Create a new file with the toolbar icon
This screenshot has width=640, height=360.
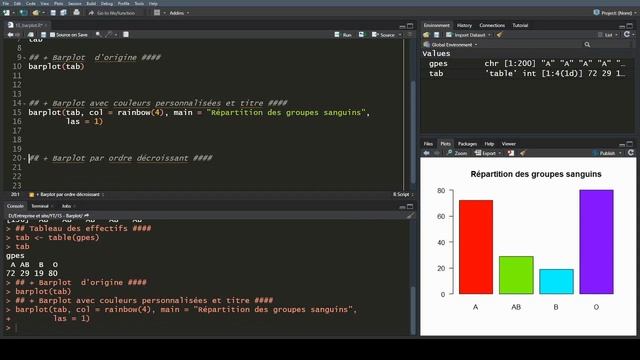click(7, 13)
